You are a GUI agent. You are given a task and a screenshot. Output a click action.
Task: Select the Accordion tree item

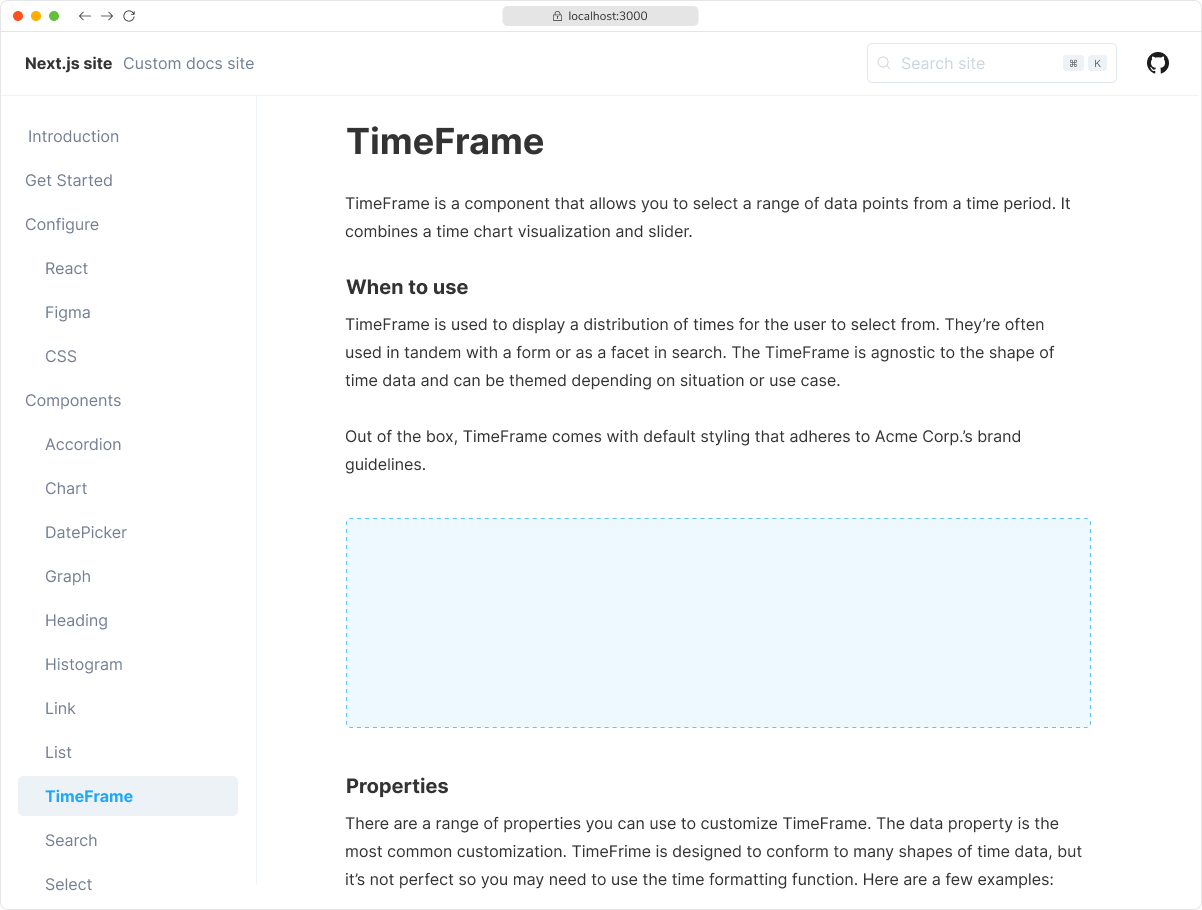(83, 444)
